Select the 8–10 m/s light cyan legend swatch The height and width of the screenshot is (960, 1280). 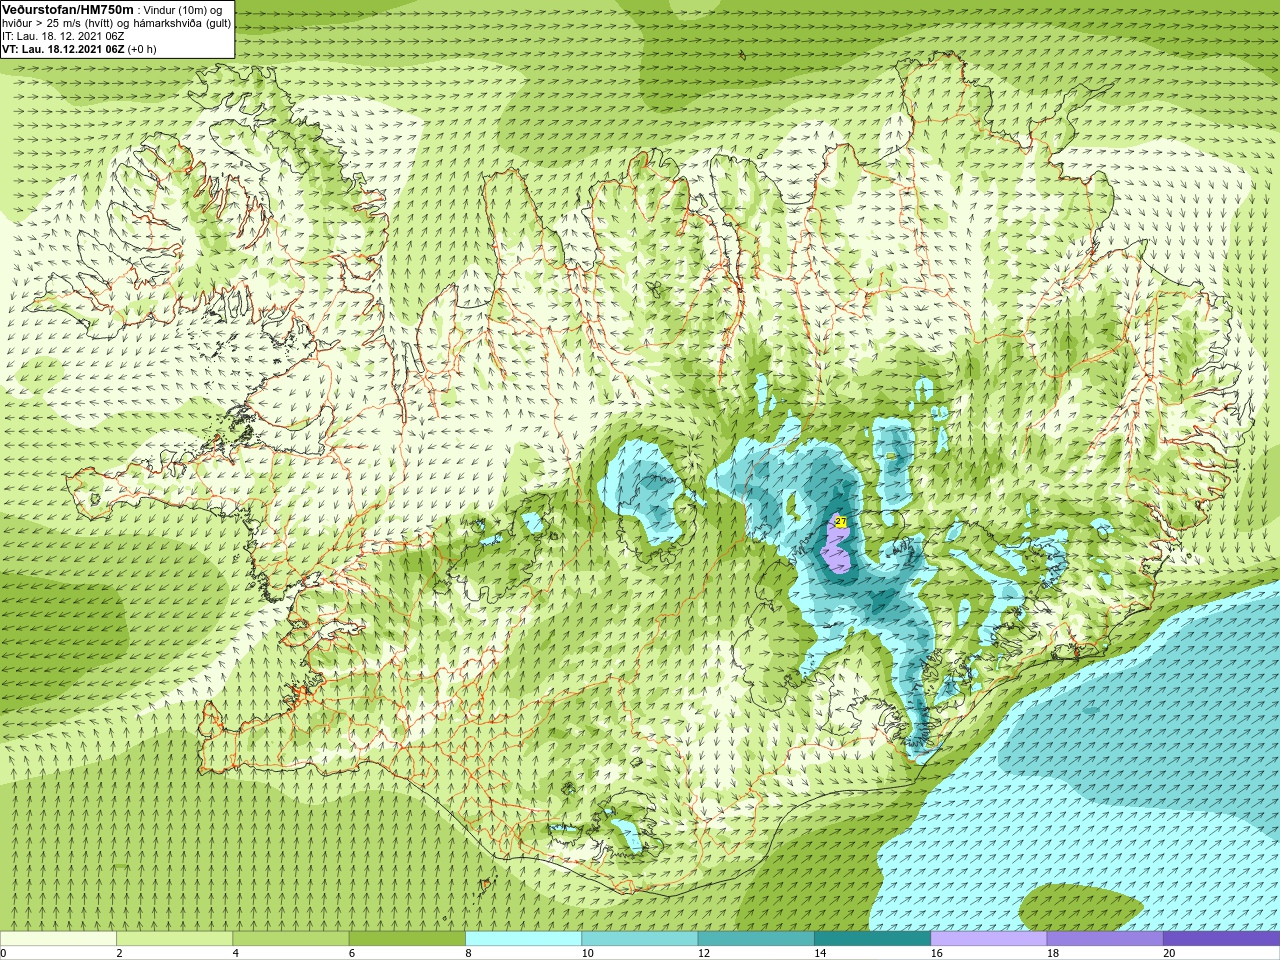tap(523, 939)
